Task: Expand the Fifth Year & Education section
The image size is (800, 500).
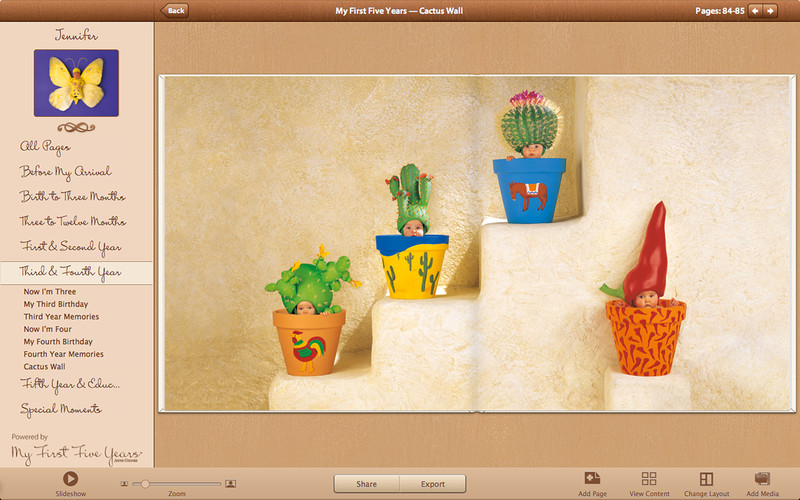Action: pyautogui.click(x=70, y=384)
